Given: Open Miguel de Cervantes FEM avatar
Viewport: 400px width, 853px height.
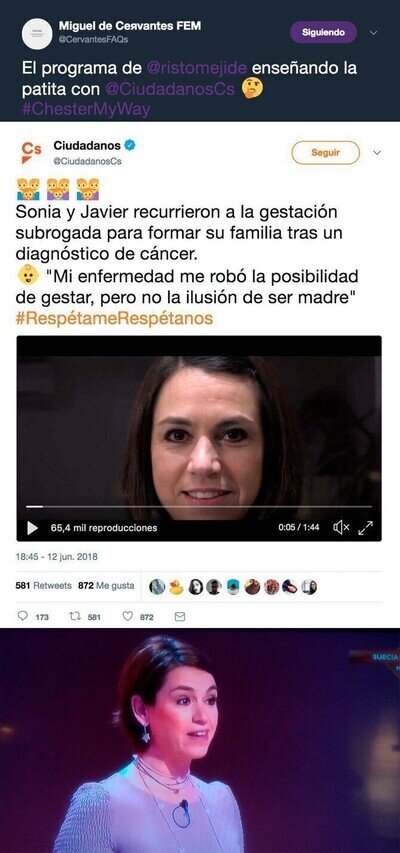Looking at the screenshot, I should [x=37, y=34].
